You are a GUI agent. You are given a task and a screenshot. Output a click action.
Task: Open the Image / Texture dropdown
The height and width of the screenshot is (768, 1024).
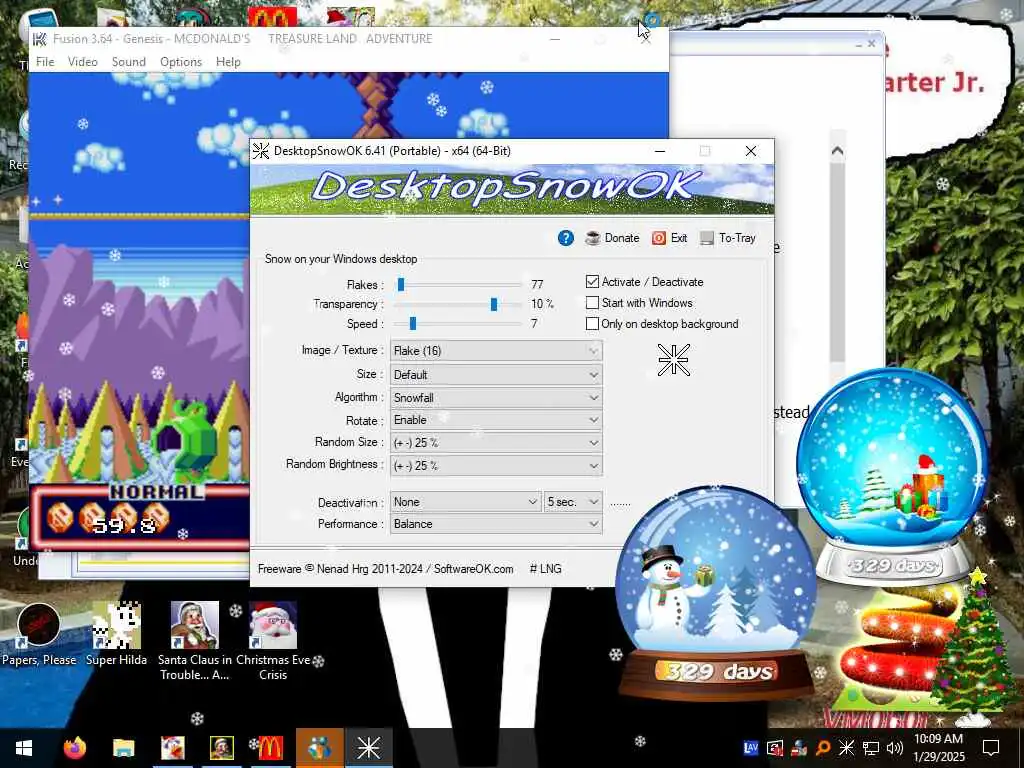(496, 351)
